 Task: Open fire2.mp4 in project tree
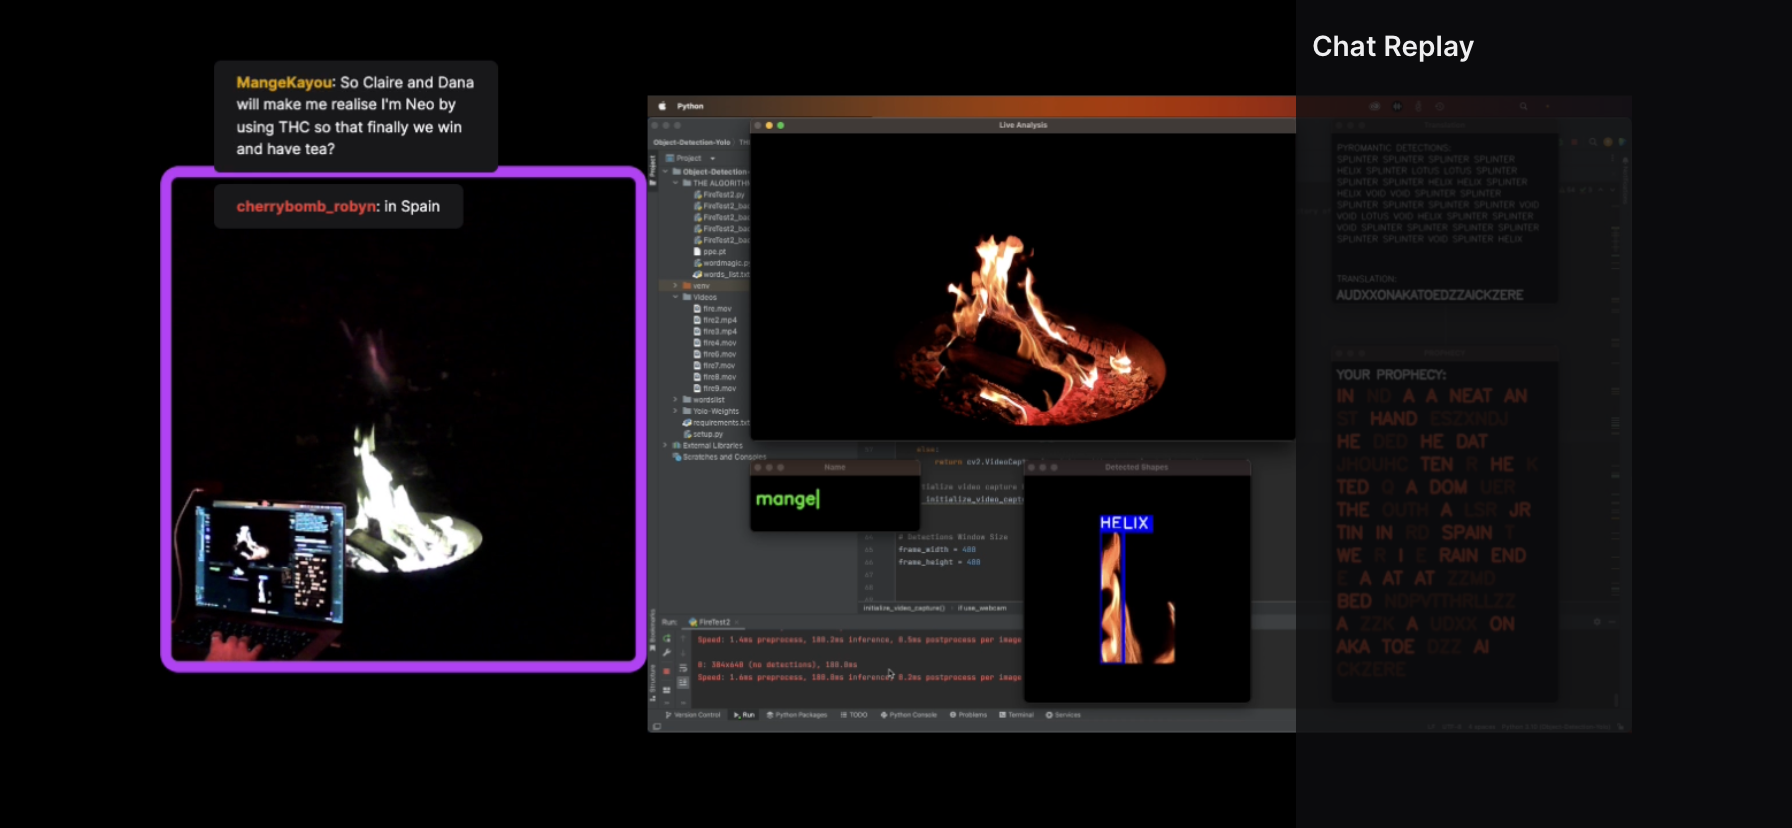(x=719, y=320)
